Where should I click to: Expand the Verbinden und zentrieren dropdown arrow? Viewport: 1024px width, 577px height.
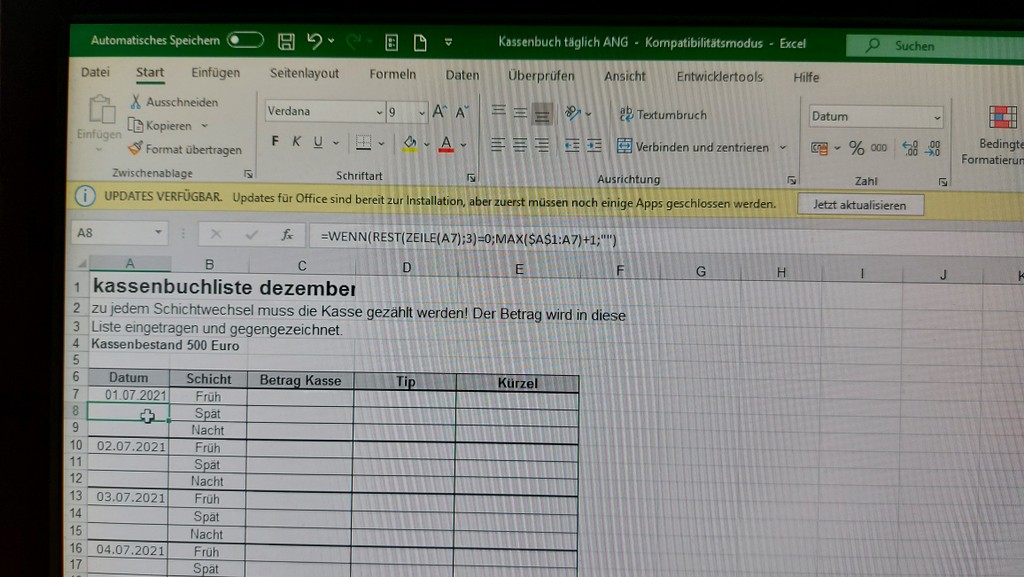[x=782, y=148]
